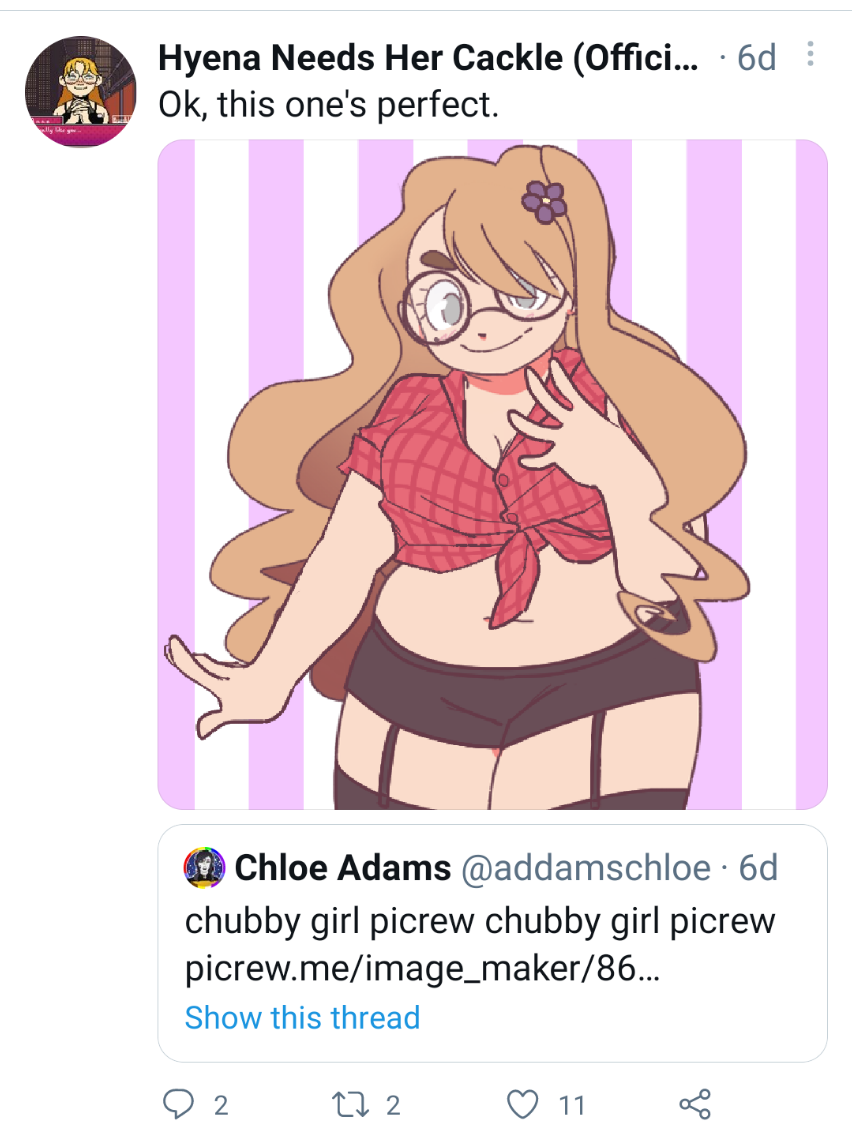
Task: Click the Chloe Adams display name
Action: click(343, 868)
